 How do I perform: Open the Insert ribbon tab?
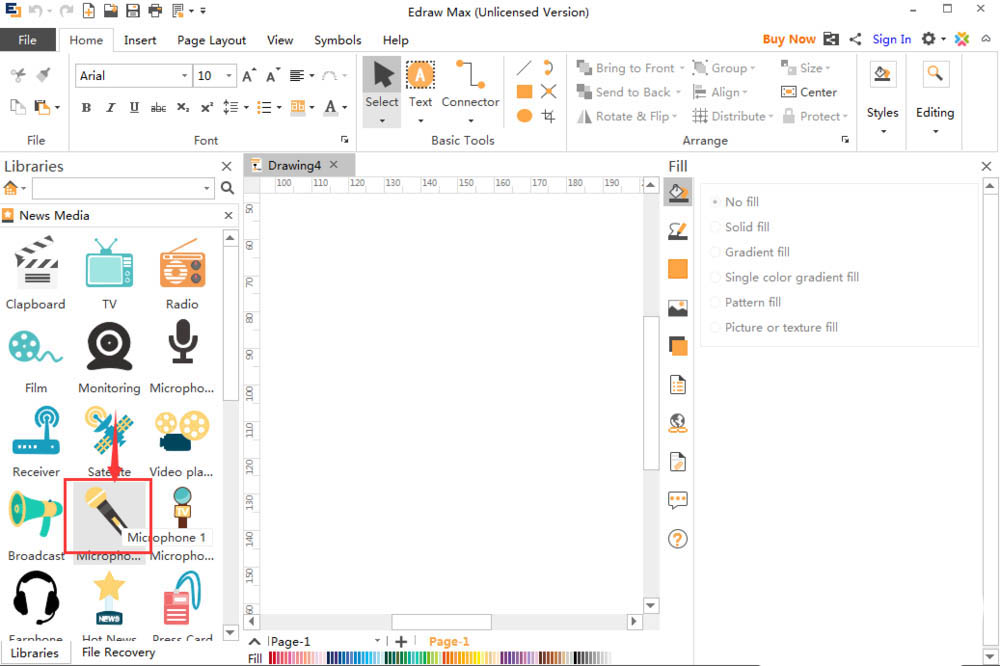pos(140,40)
